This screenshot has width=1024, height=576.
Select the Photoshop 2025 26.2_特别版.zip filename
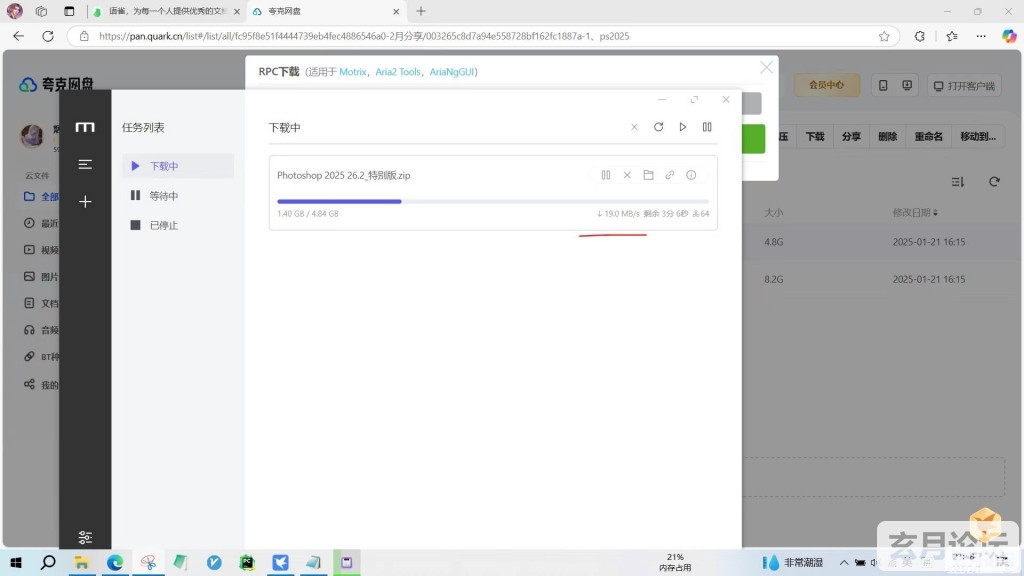344,175
